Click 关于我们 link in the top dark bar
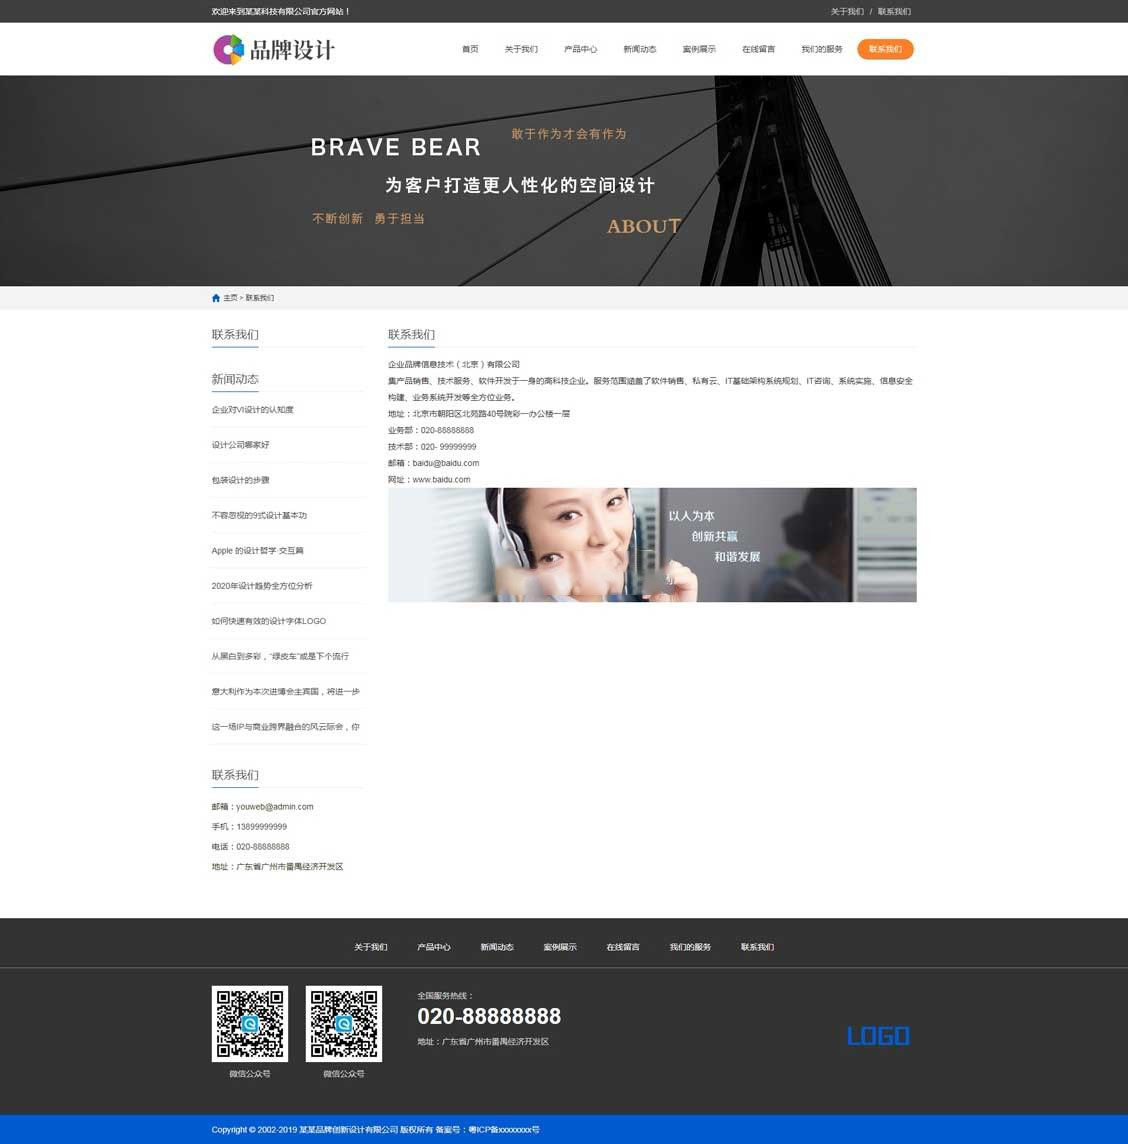The height and width of the screenshot is (1144, 1128). coord(846,12)
